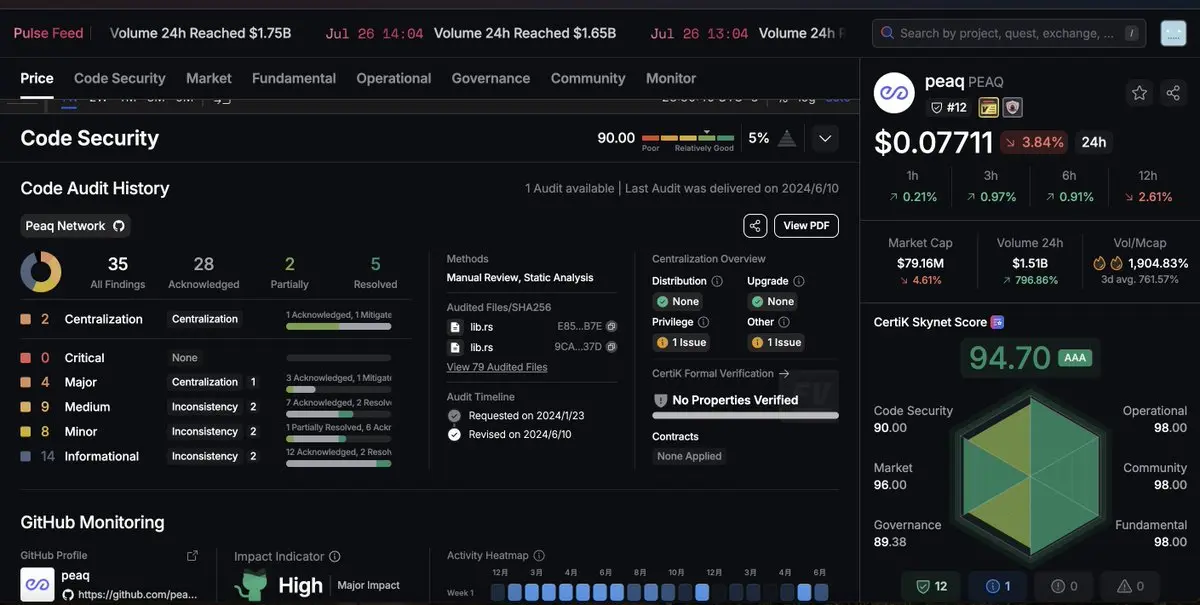Star peaq as a favorite
The image size is (1200, 605).
[x=1139, y=93]
